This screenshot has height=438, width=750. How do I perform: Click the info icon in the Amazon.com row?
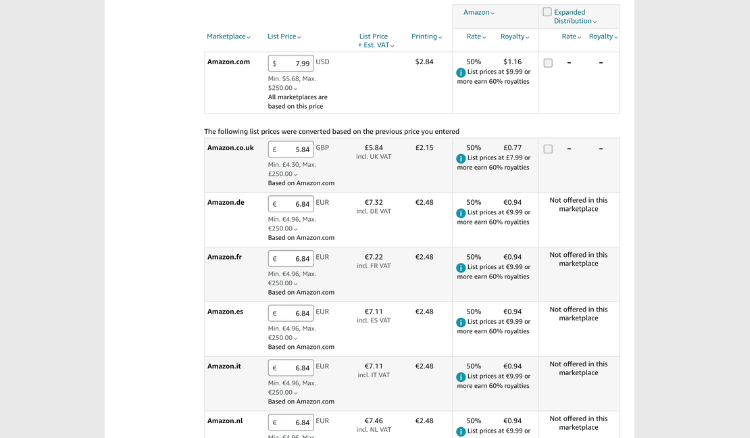point(461,73)
